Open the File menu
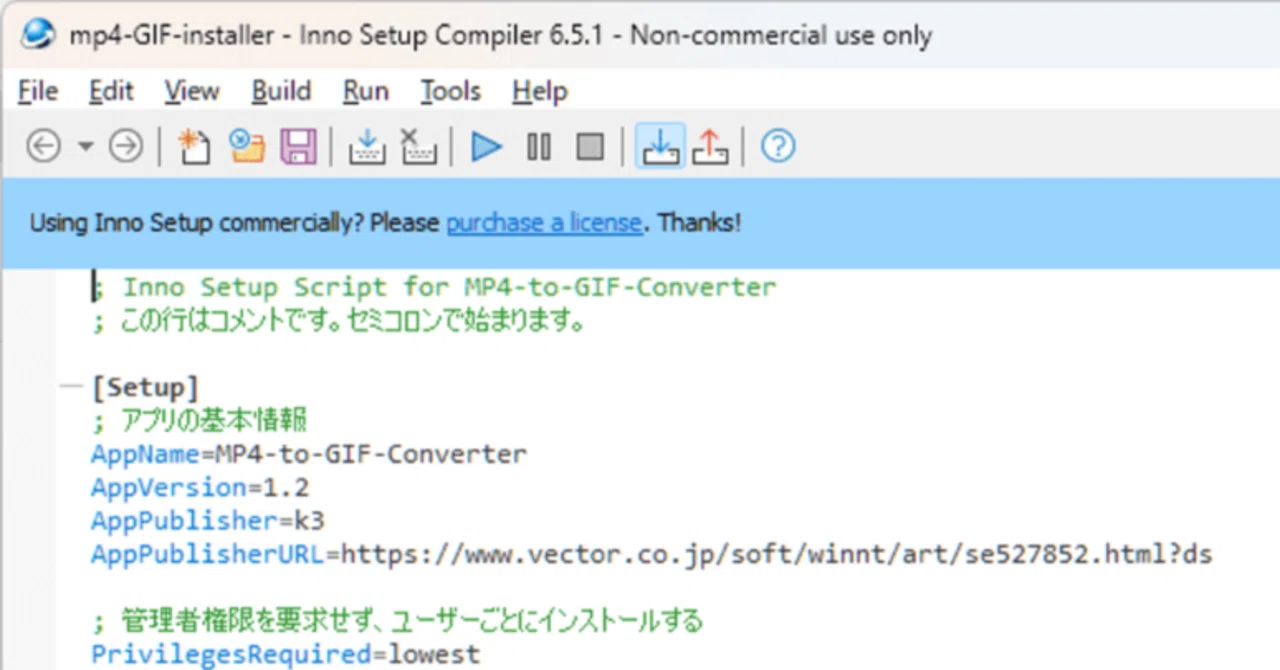Screen dimensions: 1280x670 point(38,91)
